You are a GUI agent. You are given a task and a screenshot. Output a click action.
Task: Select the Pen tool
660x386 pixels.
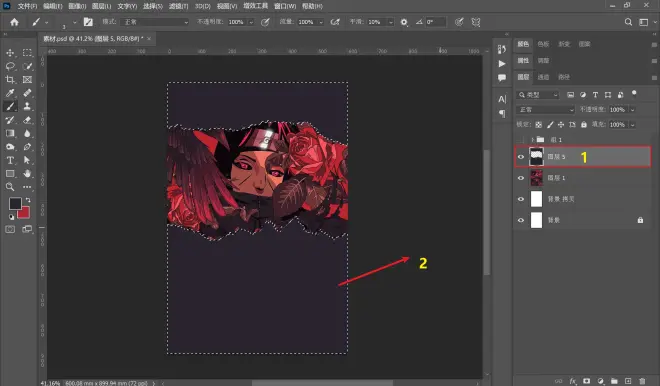[27, 147]
